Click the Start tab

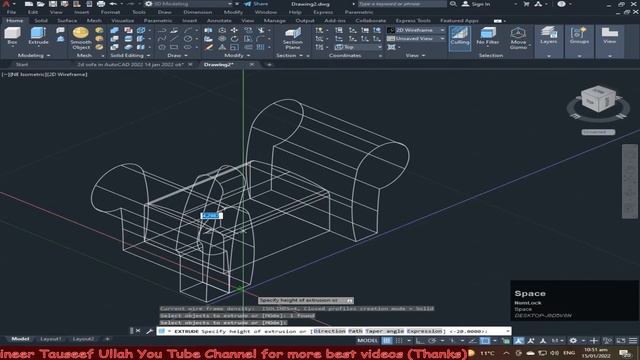click(22, 64)
